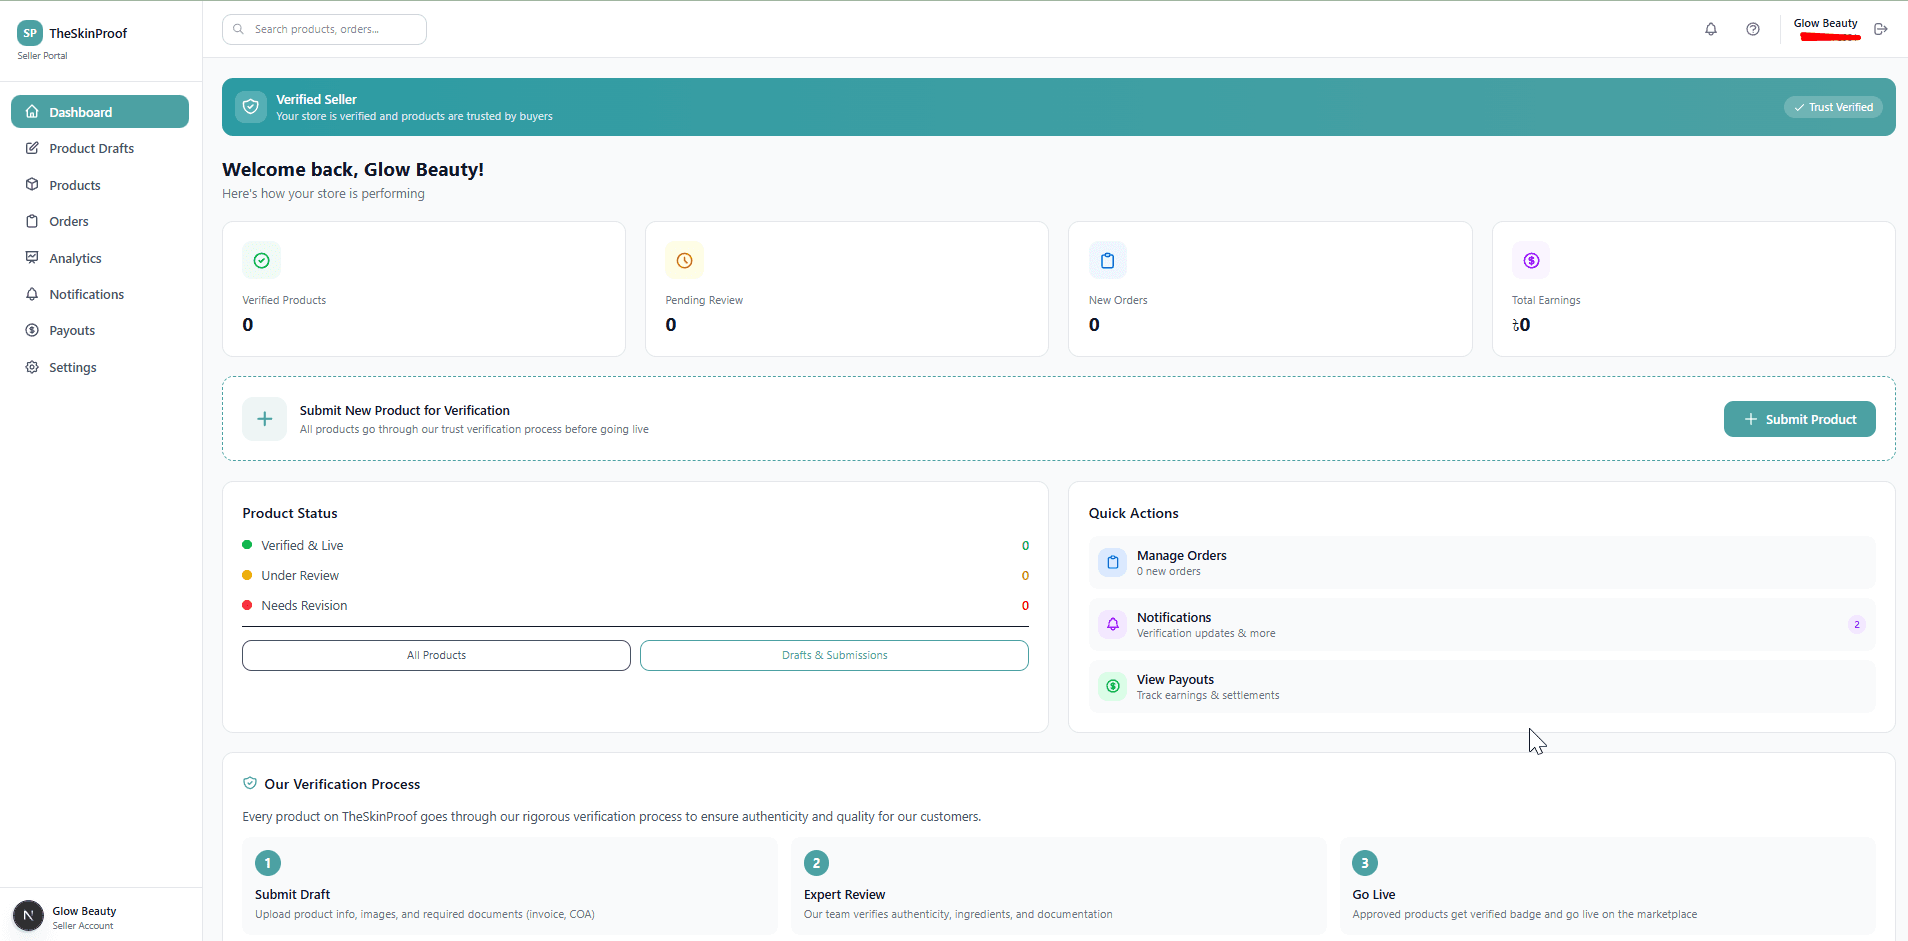Open Manage Orders quick action
This screenshot has height=941, width=1908.
pyautogui.click(x=1181, y=562)
